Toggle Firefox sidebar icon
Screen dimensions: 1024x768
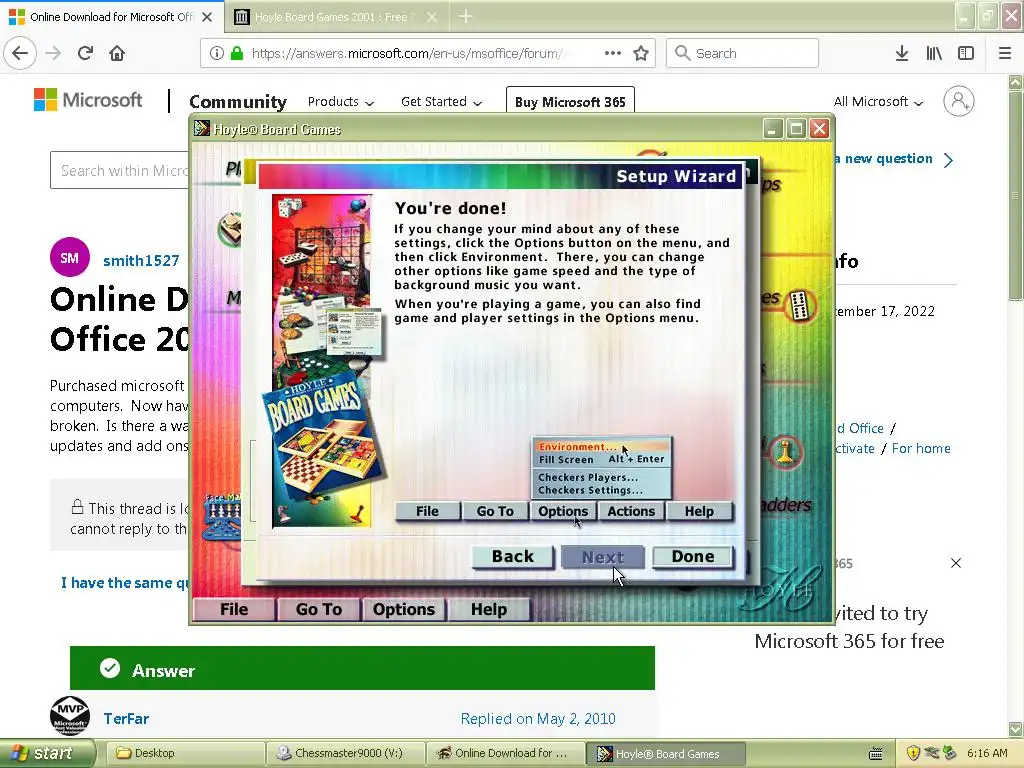click(966, 53)
